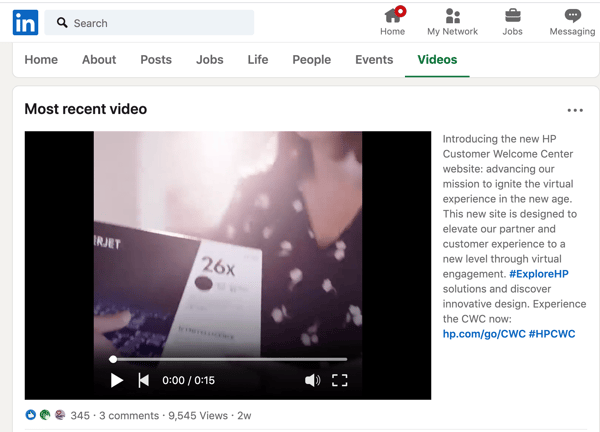The width and height of the screenshot is (600, 432).
Task: Click the video progress slider handle
Action: (x=113, y=359)
